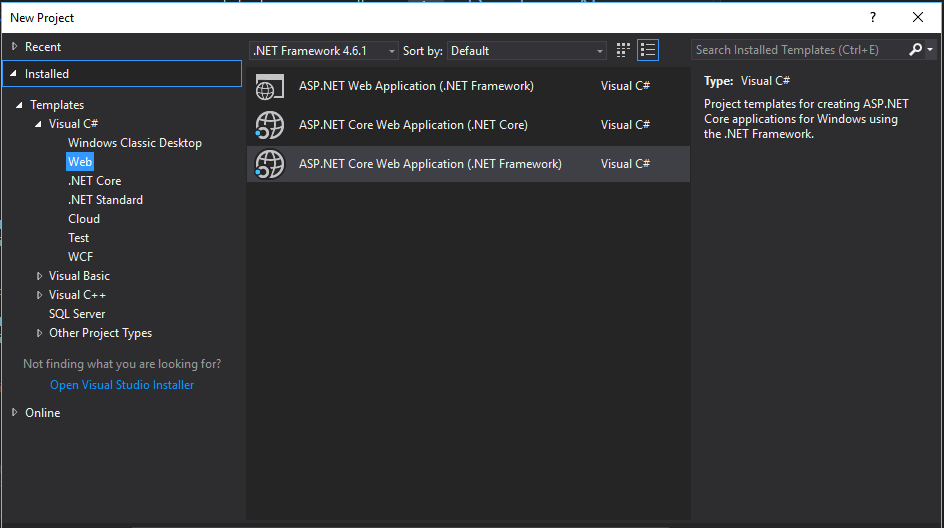This screenshot has width=944, height=528.
Task: Expand Other Project Types node
Action: point(39,333)
